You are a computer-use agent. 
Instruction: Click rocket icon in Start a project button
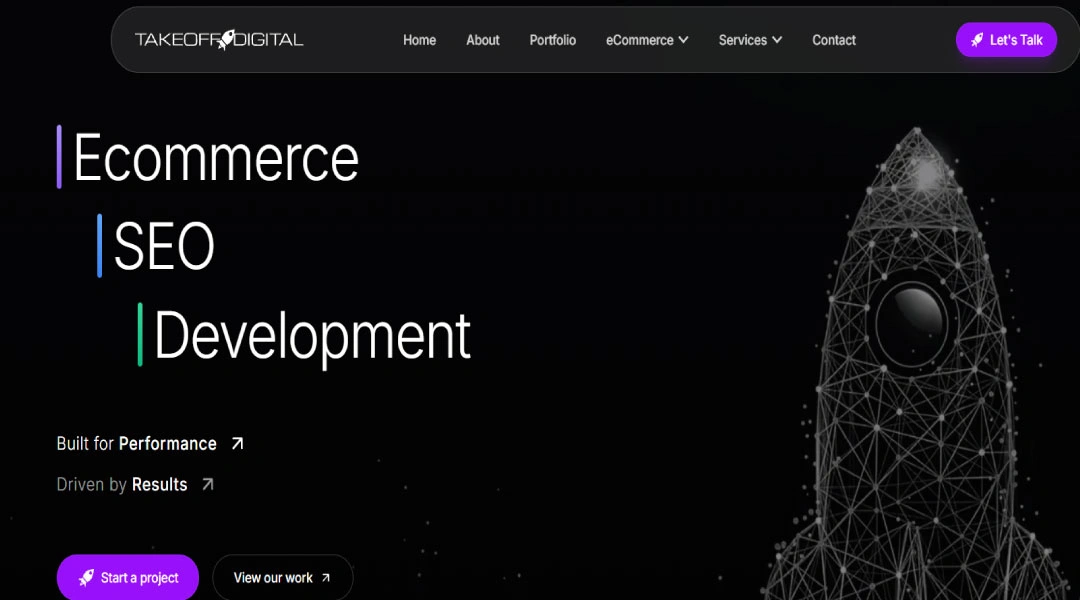pos(86,577)
